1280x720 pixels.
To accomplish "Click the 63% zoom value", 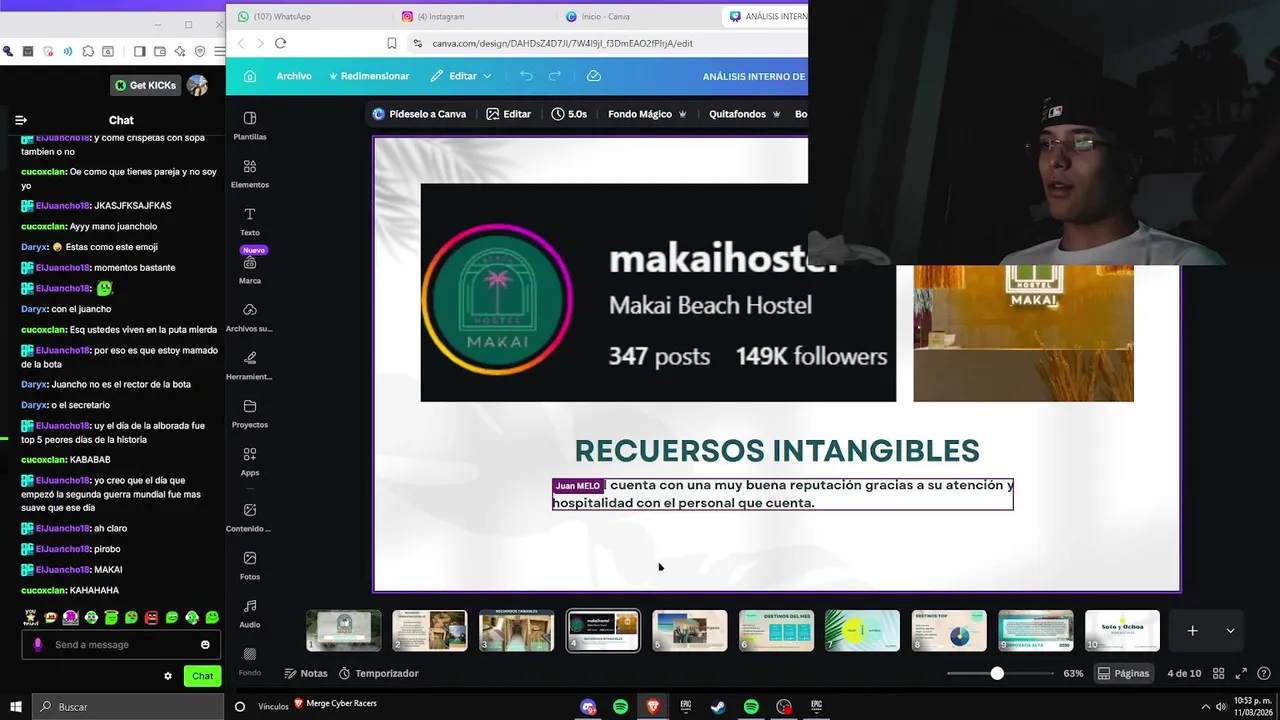I will click(x=1073, y=673).
